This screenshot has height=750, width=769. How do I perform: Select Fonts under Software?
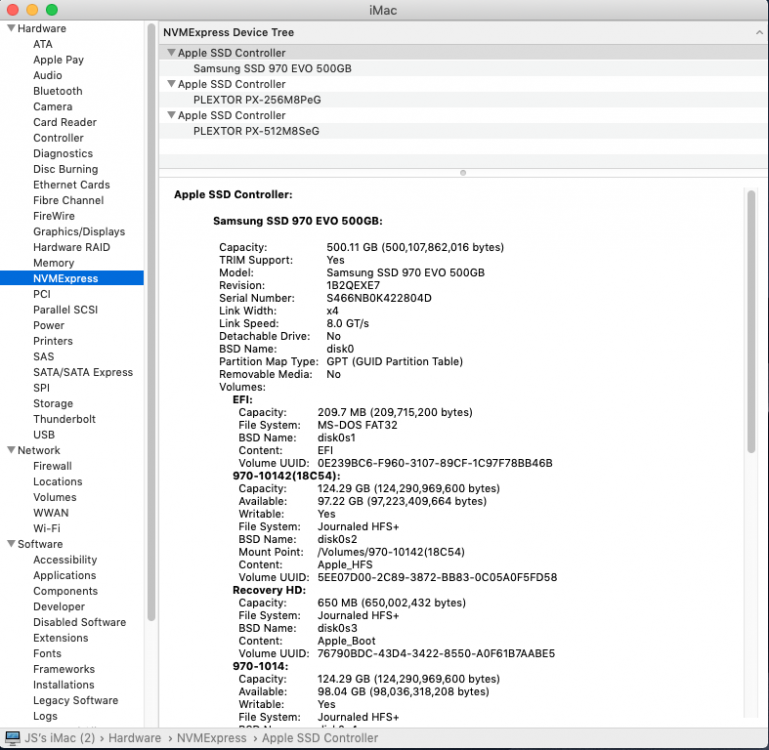pos(47,653)
